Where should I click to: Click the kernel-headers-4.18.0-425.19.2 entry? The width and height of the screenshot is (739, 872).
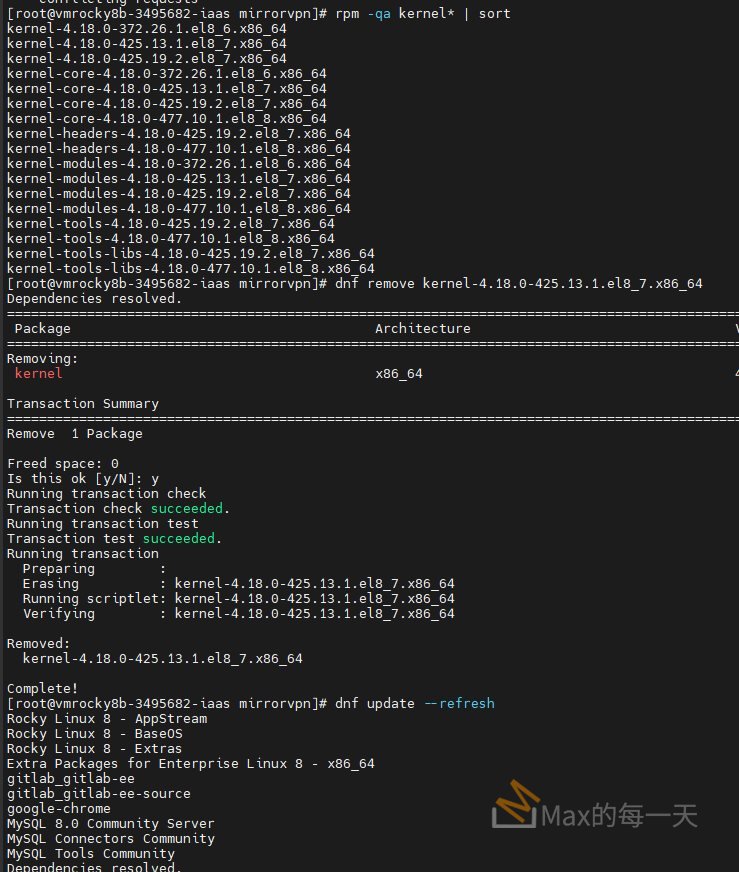point(178,134)
